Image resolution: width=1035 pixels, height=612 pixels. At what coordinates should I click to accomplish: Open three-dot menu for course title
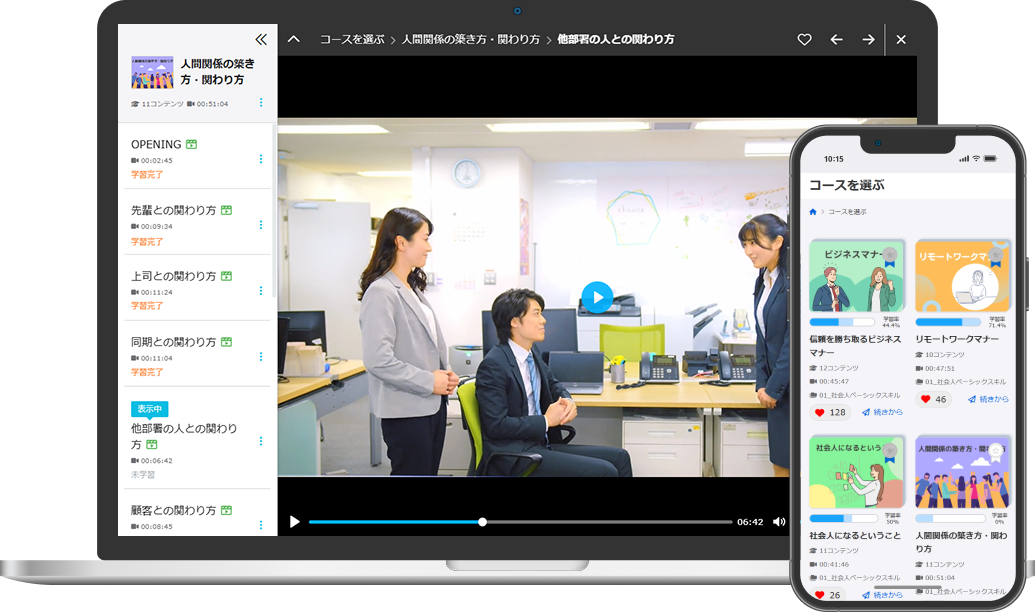coord(261,102)
